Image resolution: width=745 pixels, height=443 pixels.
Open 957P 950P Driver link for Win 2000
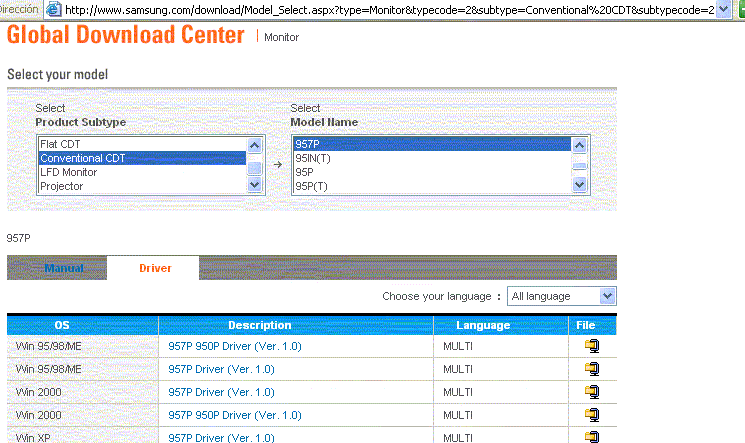coord(235,415)
